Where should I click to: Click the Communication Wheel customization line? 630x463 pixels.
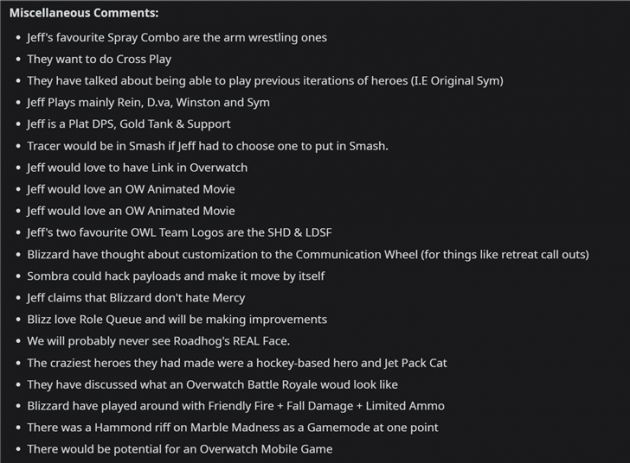pos(308,254)
